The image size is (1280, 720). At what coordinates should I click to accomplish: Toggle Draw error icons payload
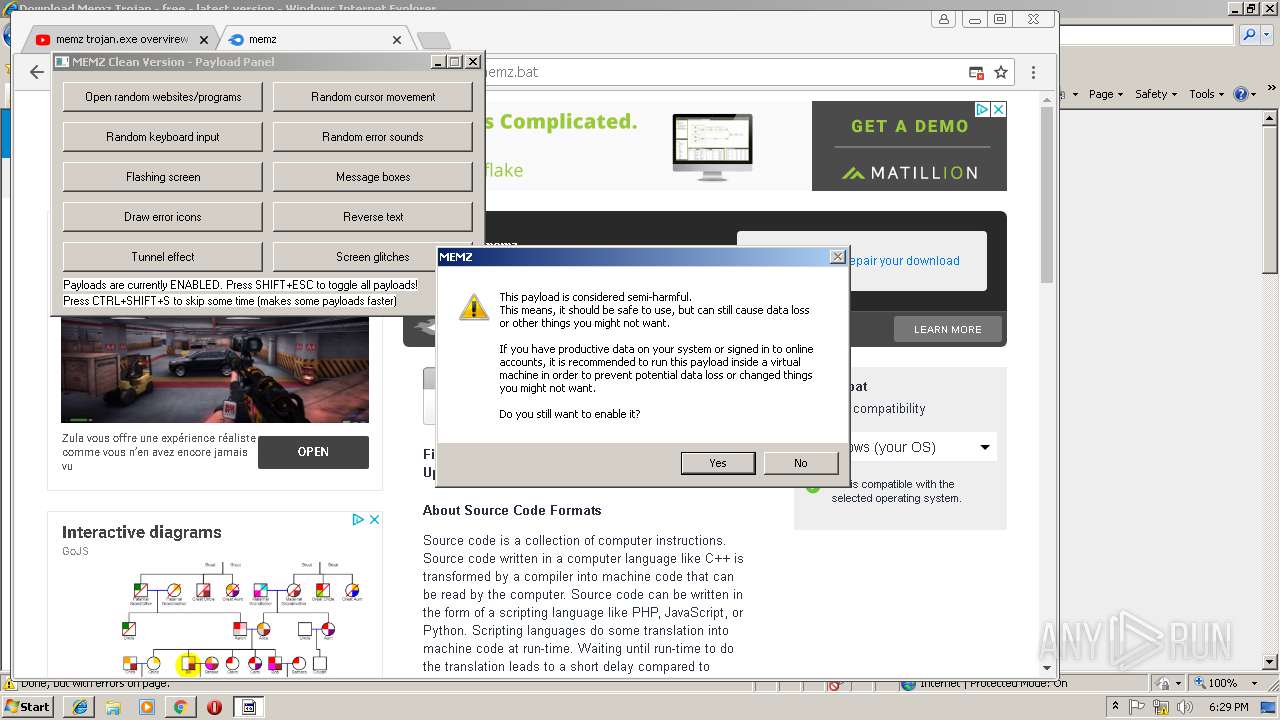163,217
